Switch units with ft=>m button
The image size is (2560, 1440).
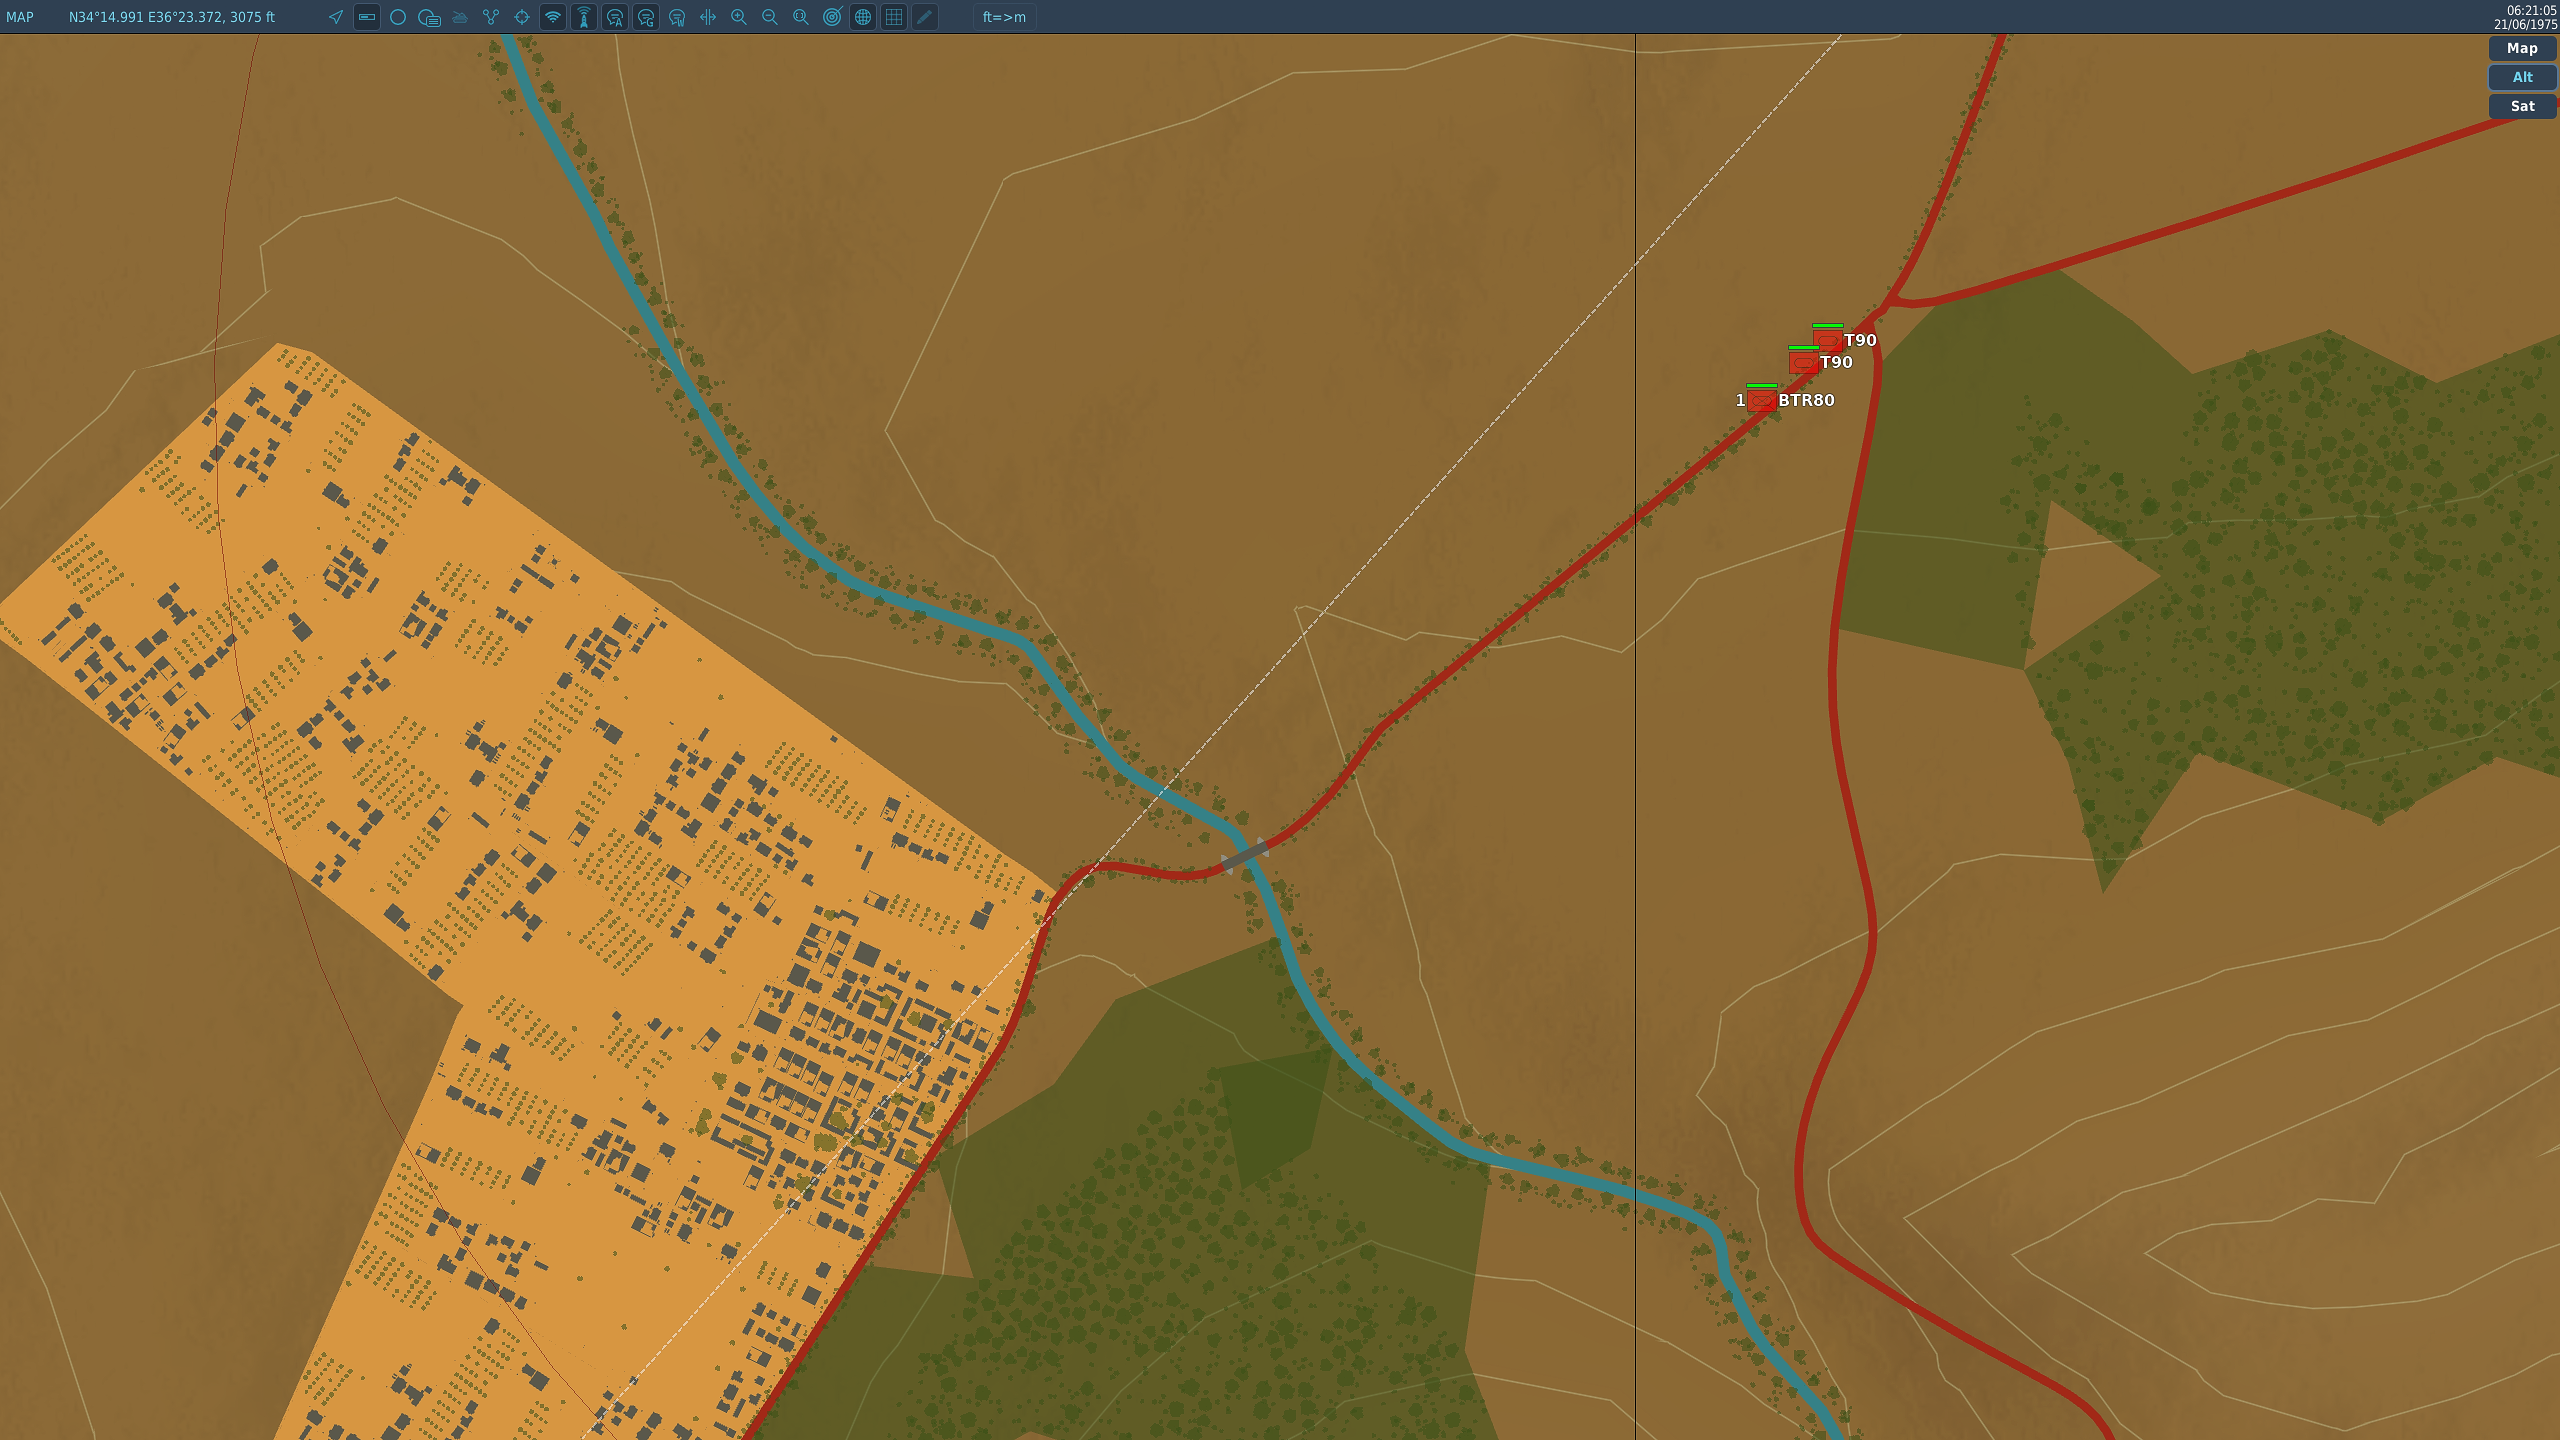click(1004, 17)
